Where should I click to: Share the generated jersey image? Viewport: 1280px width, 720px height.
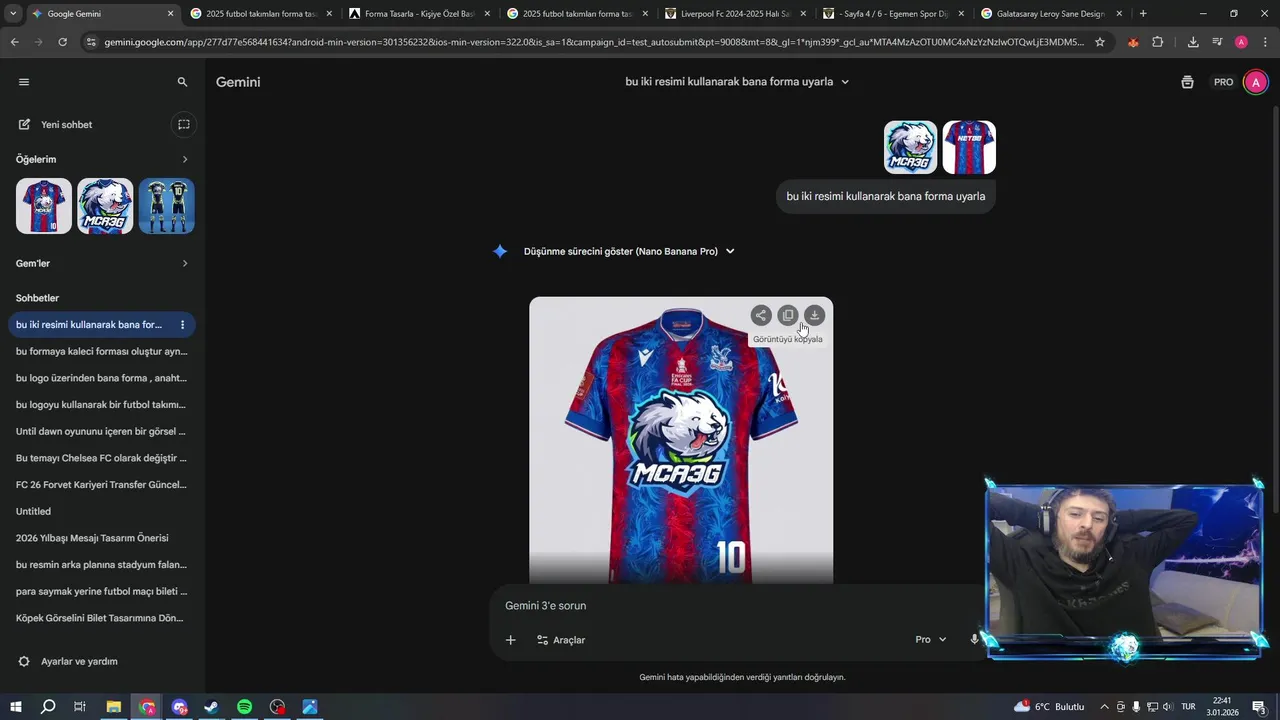pos(761,315)
